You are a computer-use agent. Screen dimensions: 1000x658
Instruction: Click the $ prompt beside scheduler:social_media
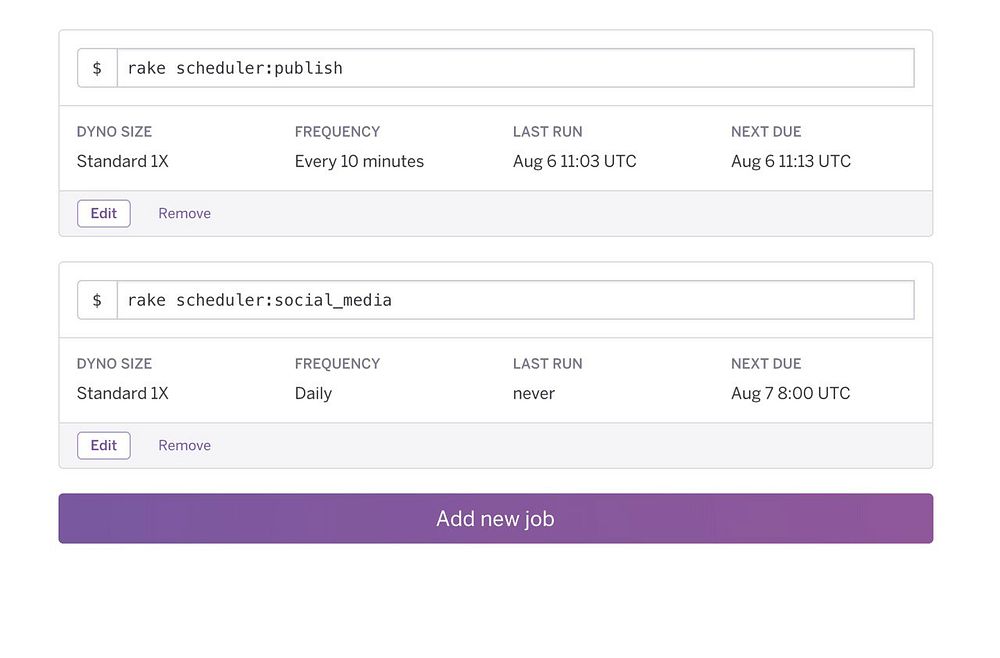[x=97, y=300]
